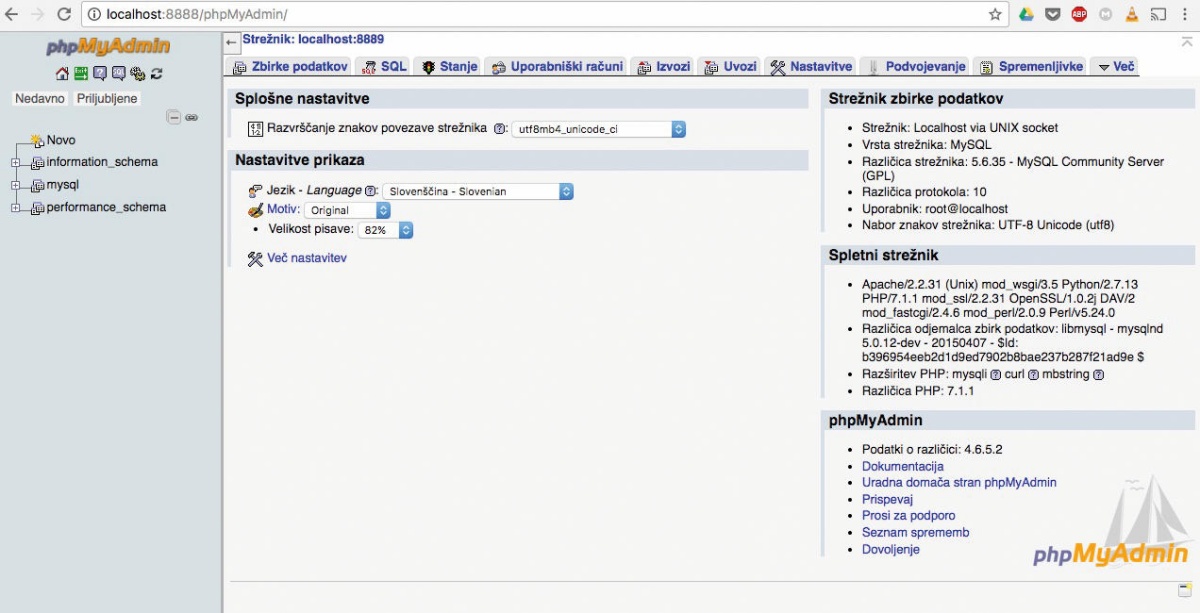Screen dimensions: 1200x613
Task: Click the help icon next to Language label
Action: click(x=370, y=191)
